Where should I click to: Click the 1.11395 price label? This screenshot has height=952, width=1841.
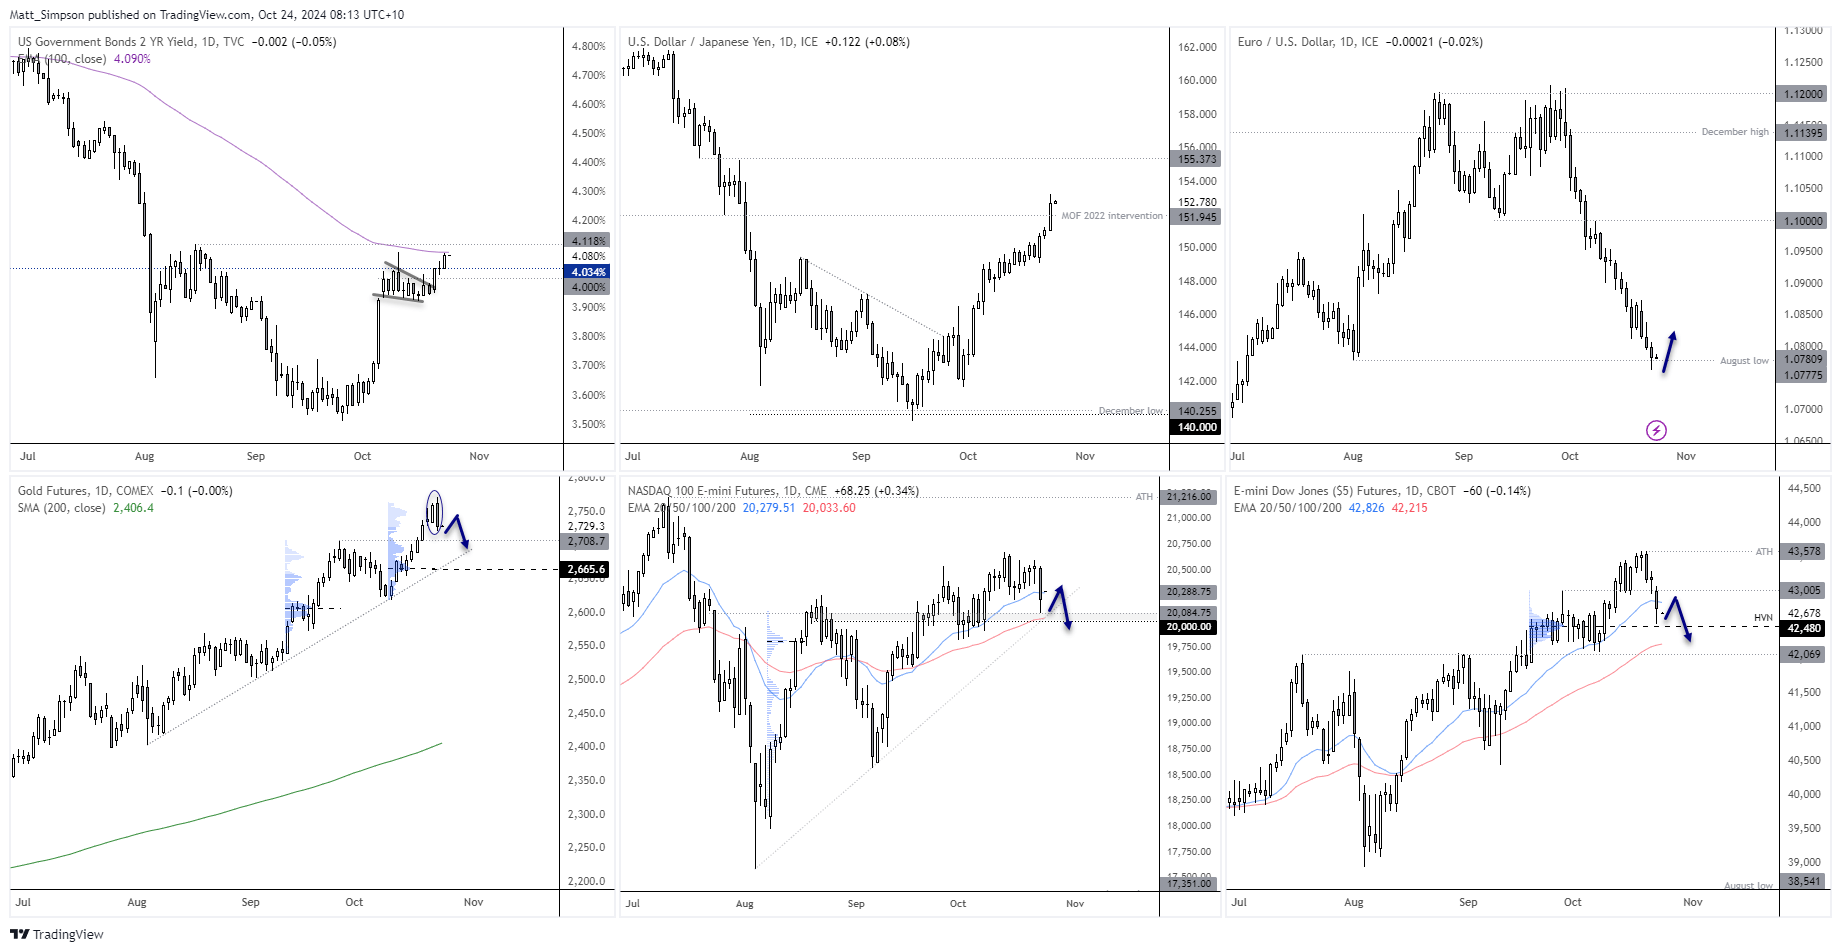1804,133
